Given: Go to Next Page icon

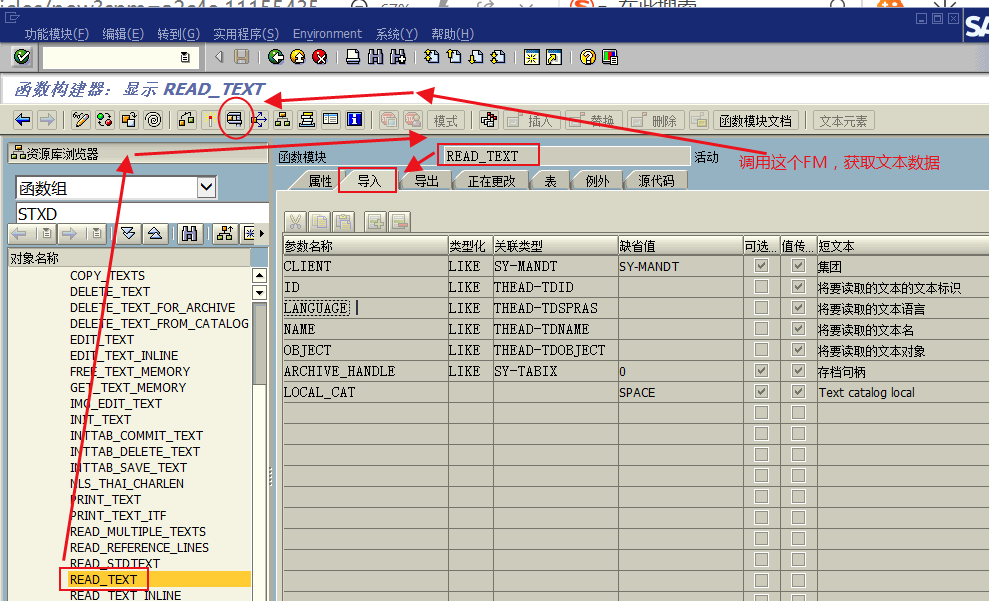Looking at the screenshot, I should pyautogui.click(x=476, y=57).
